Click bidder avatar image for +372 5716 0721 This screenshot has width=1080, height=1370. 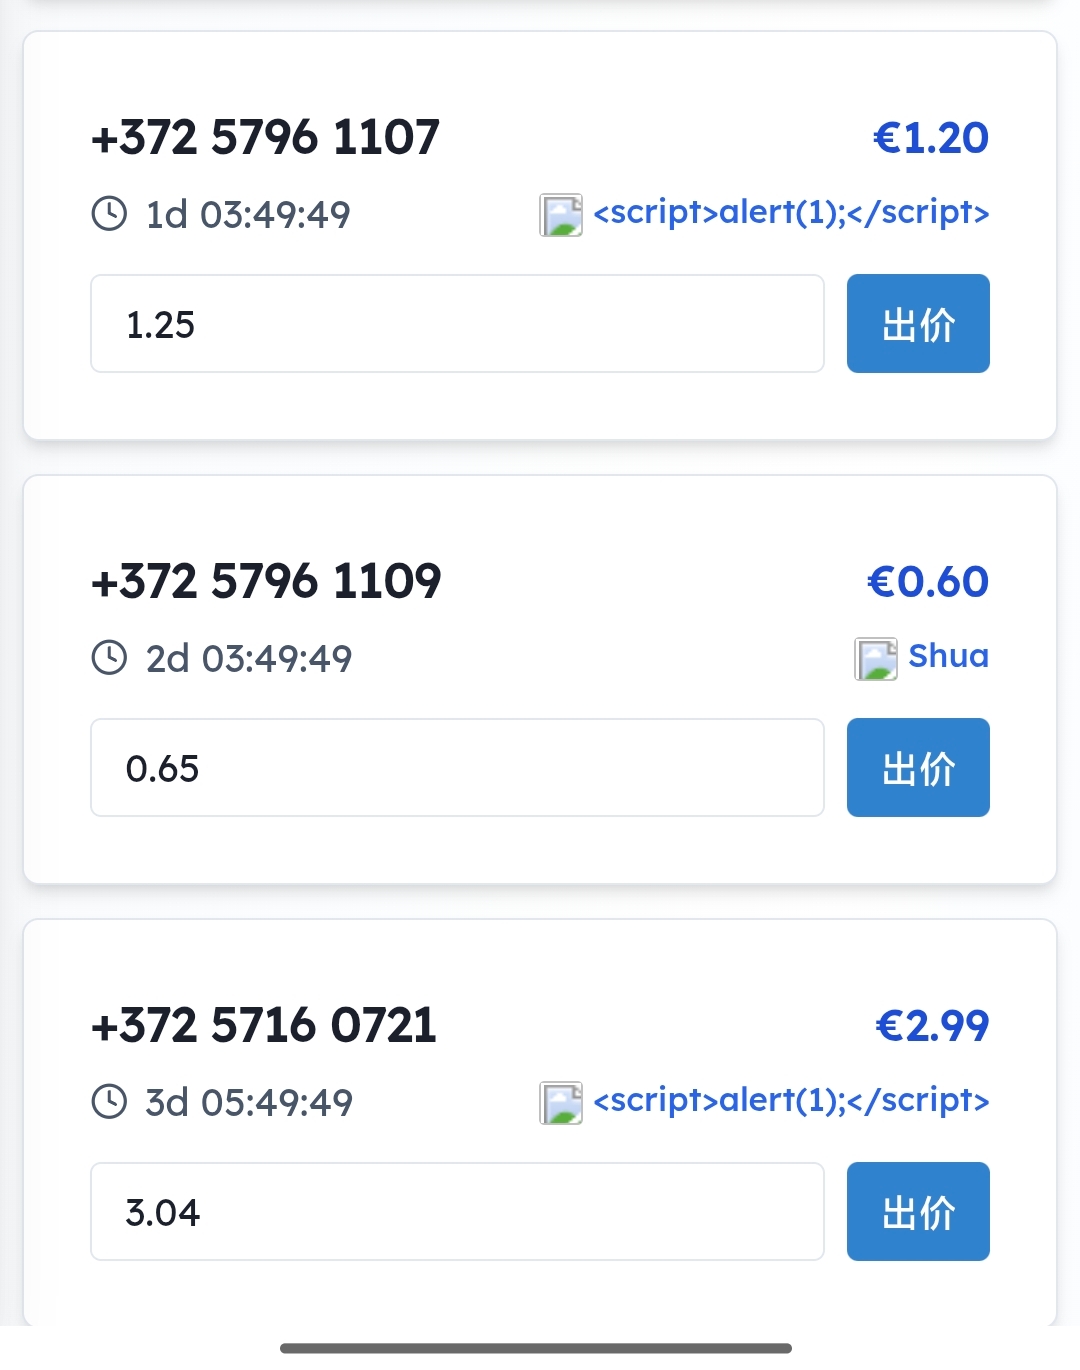tap(561, 1103)
